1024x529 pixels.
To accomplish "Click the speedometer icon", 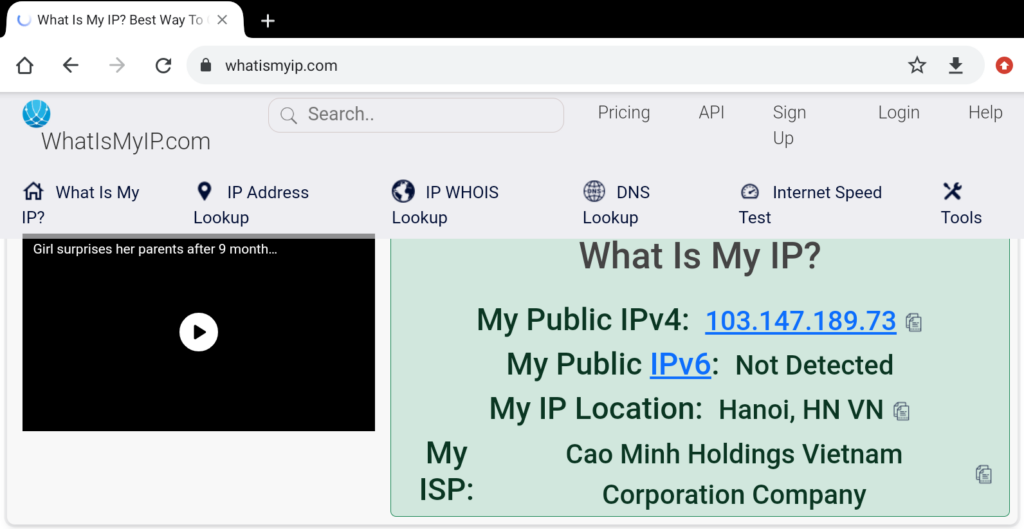I will [750, 191].
